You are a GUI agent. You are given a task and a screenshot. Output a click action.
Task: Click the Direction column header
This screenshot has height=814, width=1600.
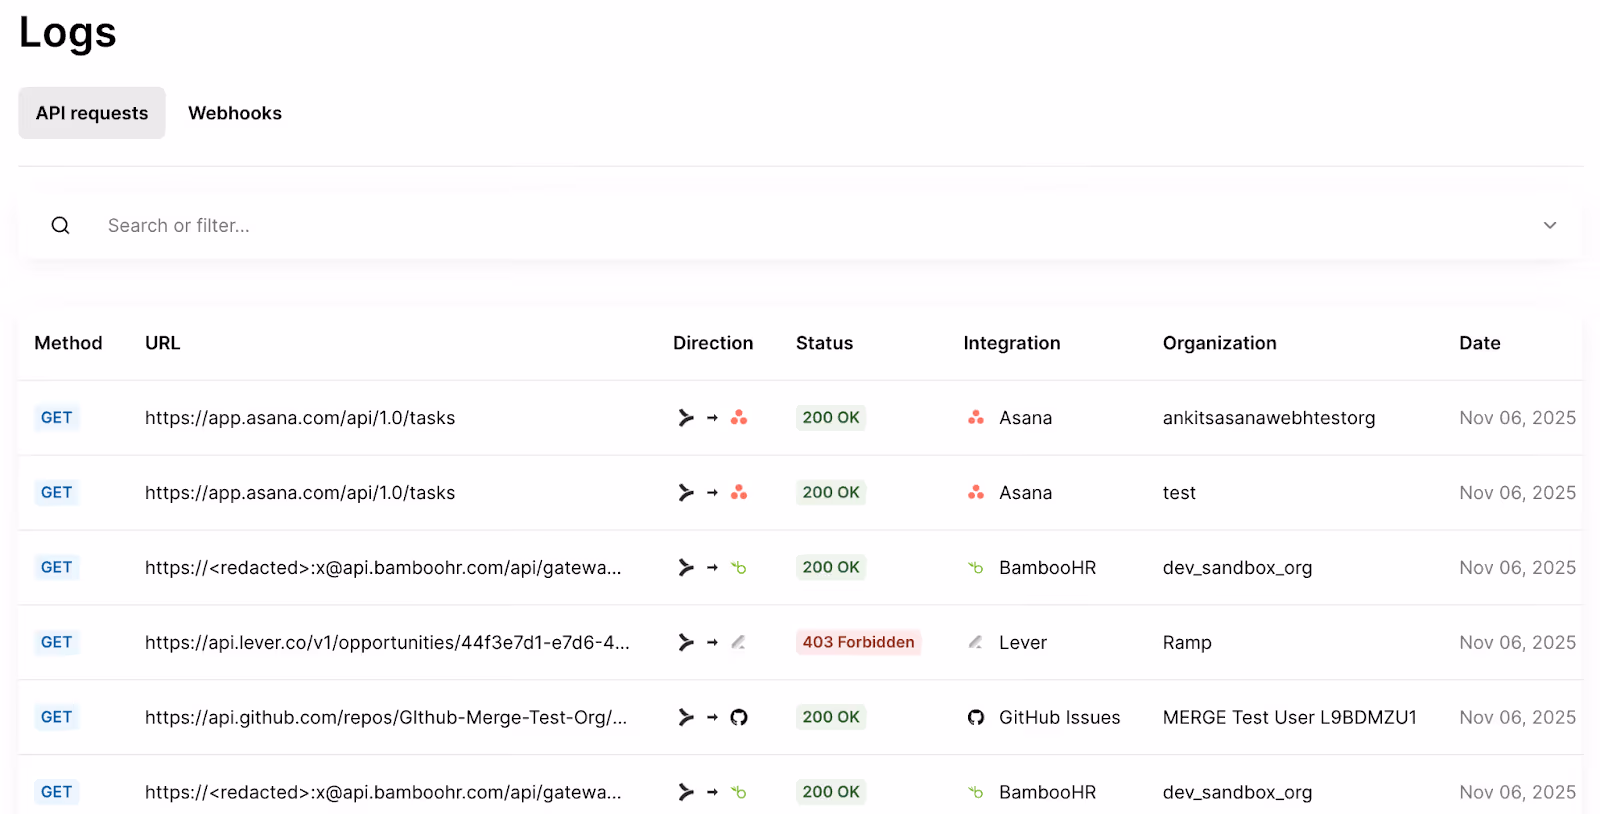(x=713, y=343)
